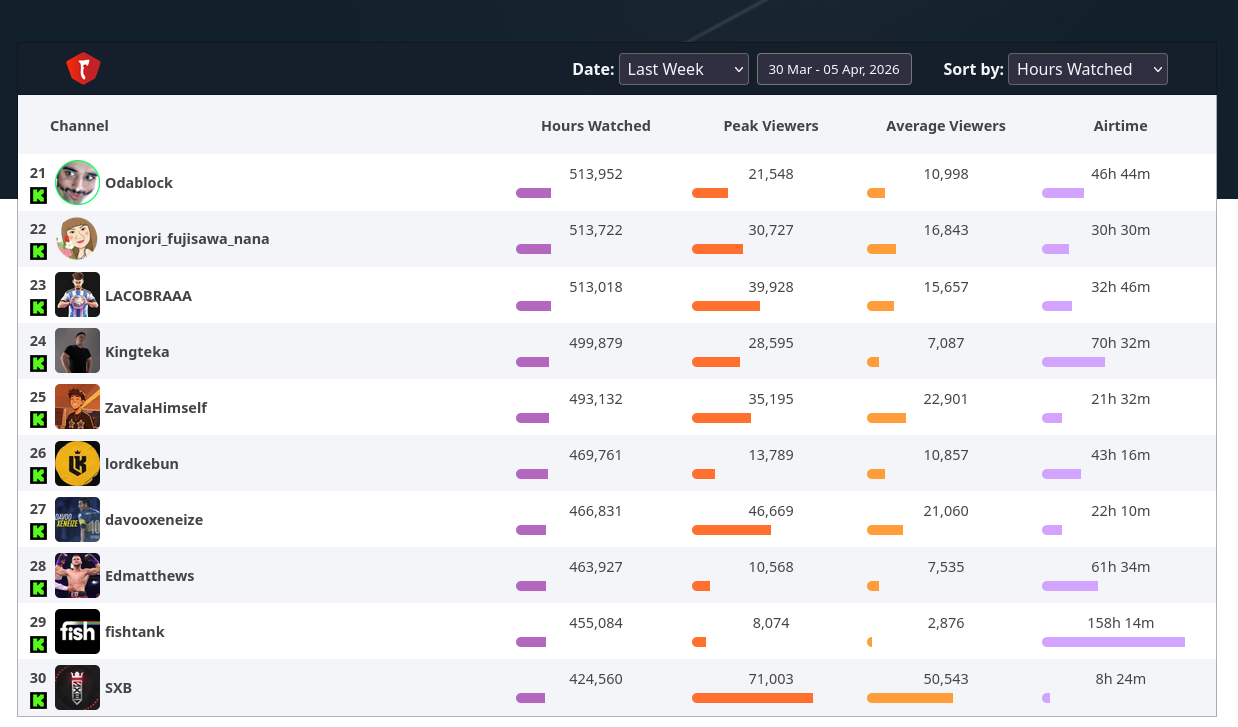
Task: Open ZavalaHimself's avatar image
Action: (77, 407)
